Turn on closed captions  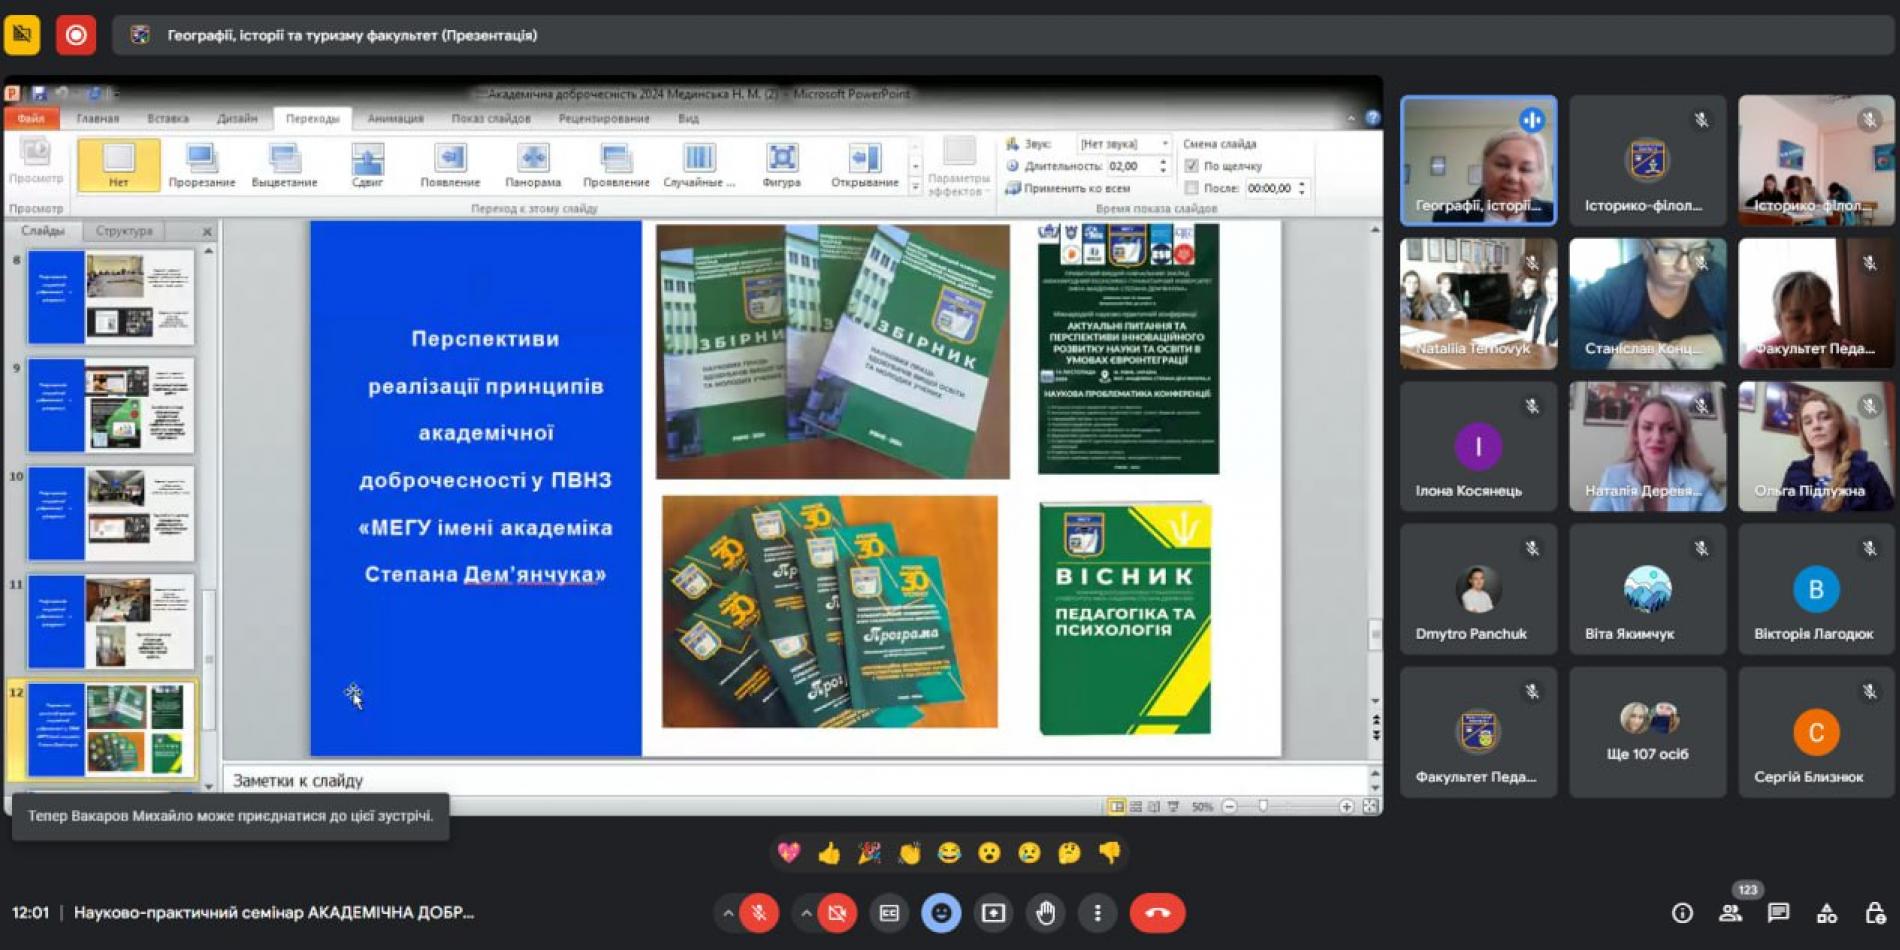pos(889,913)
